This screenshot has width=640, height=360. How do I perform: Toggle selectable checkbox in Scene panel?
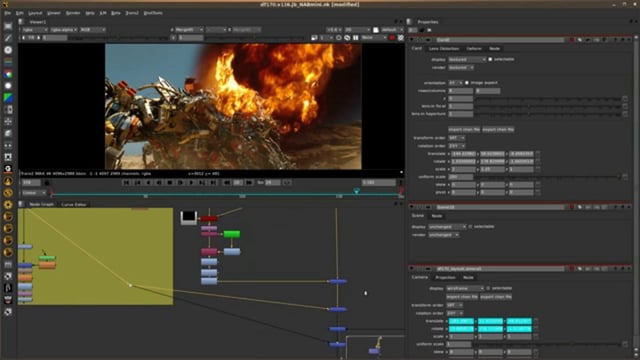(x=470, y=227)
